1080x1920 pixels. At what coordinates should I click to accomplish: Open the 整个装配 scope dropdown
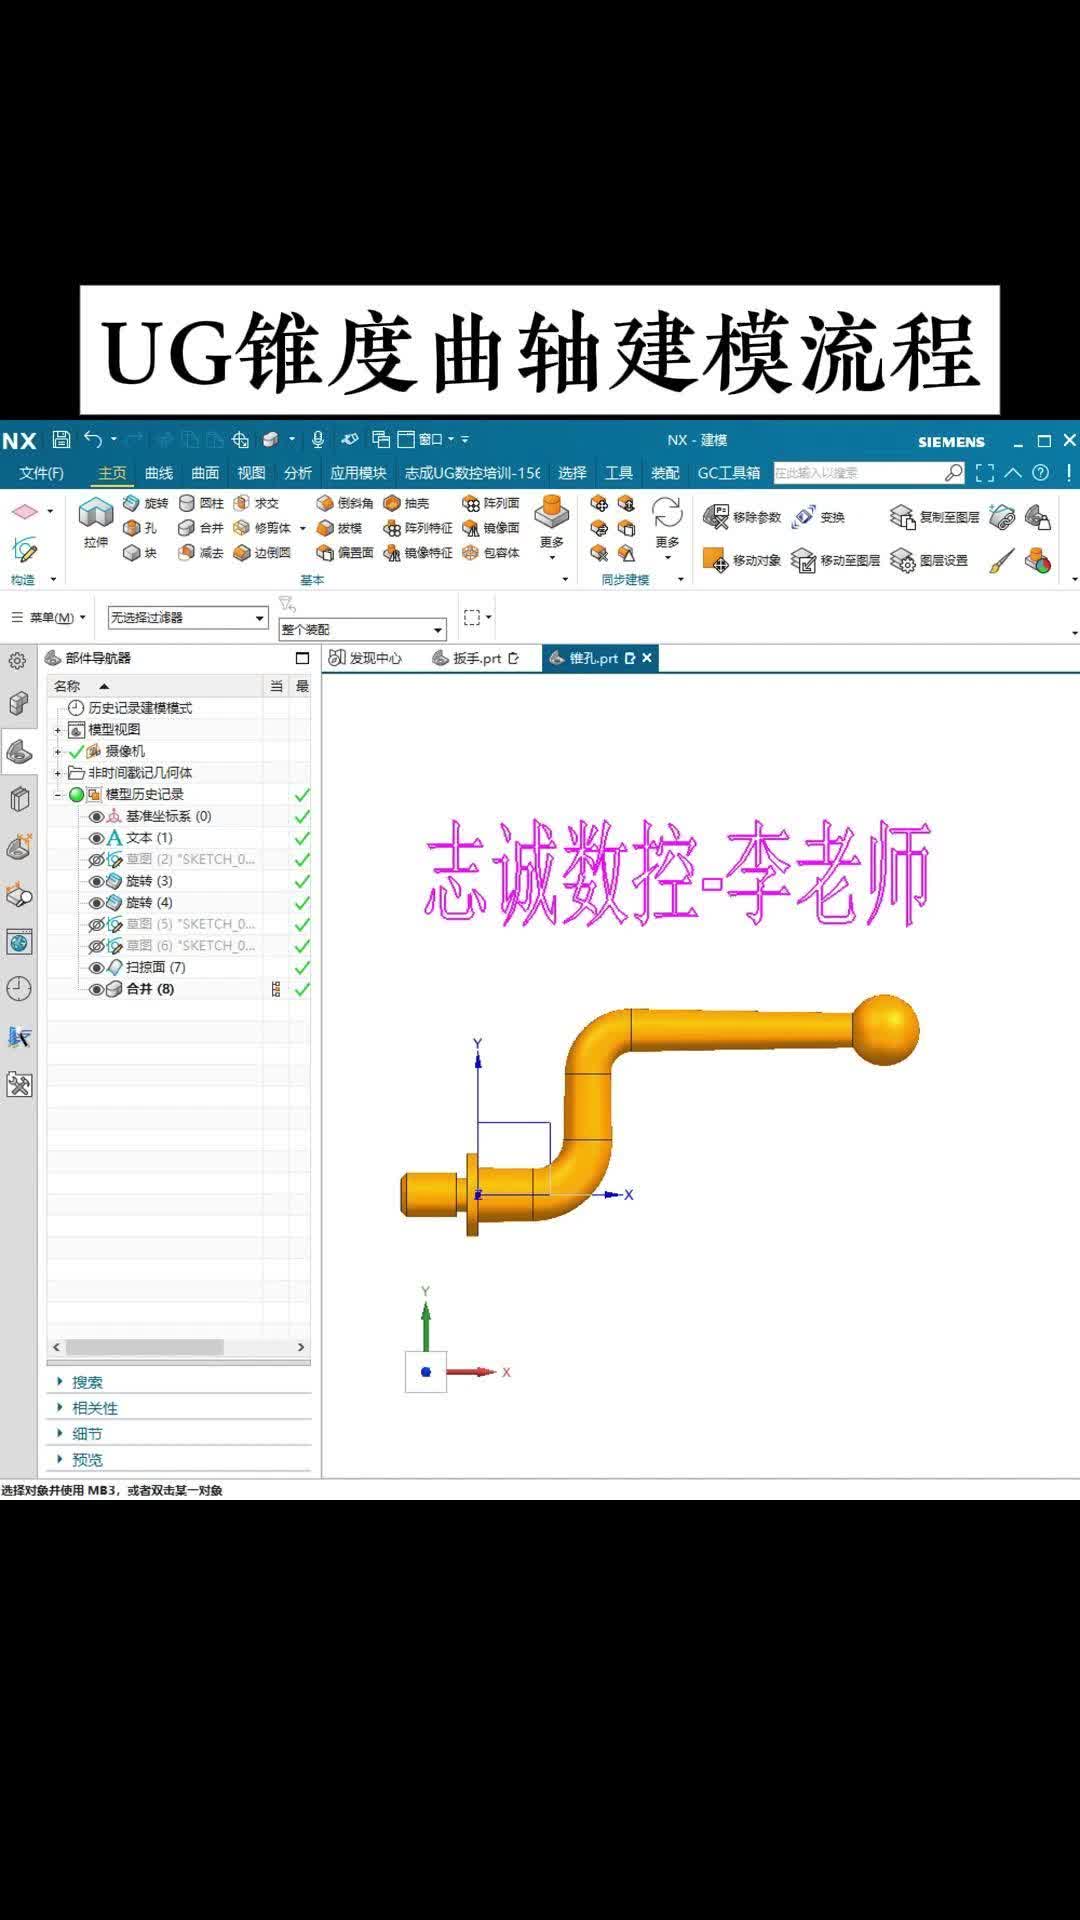pyautogui.click(x=362, y=629)
